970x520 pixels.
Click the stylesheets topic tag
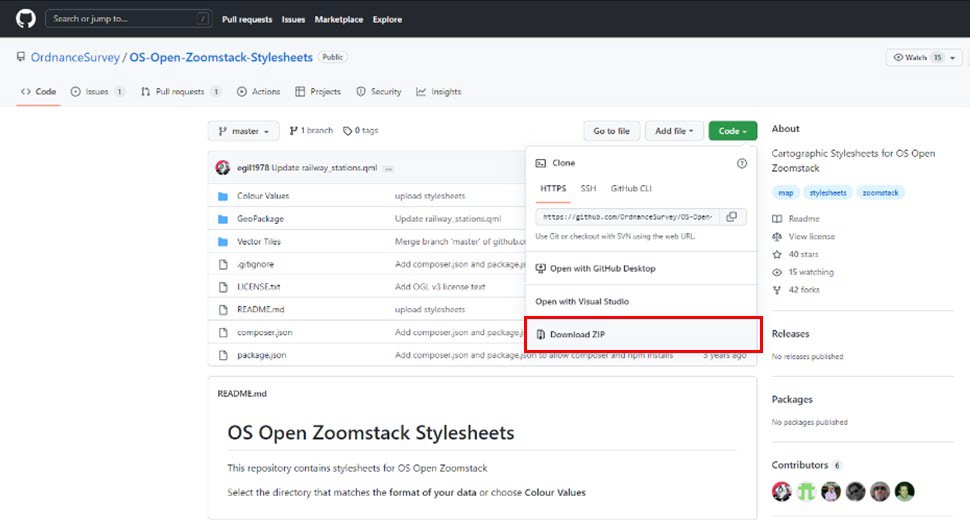coord(828,193)
